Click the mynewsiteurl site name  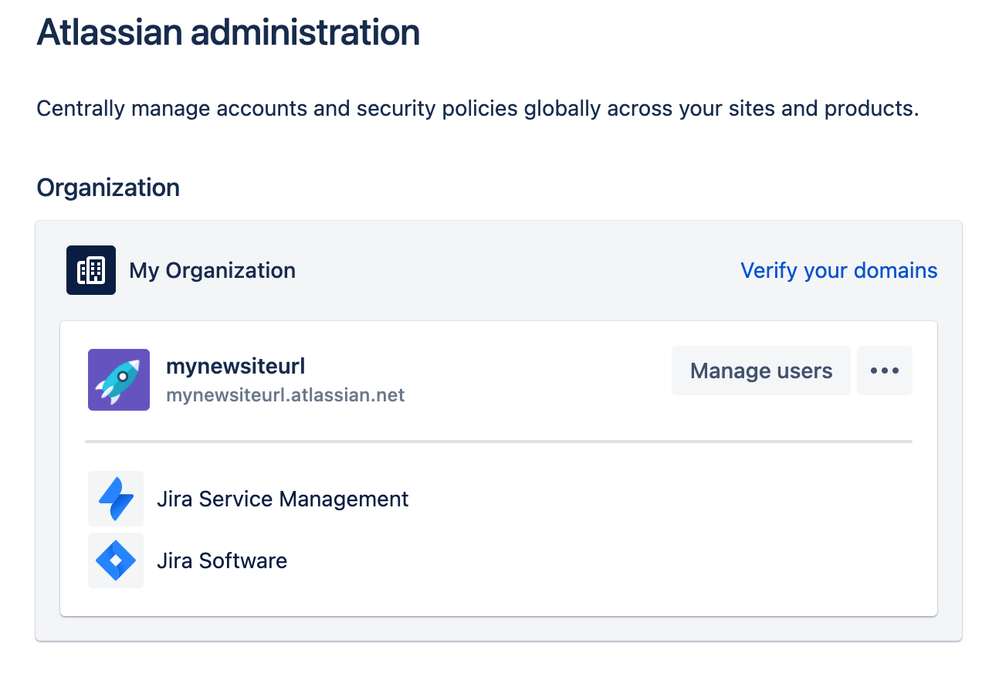coord(235,367)
